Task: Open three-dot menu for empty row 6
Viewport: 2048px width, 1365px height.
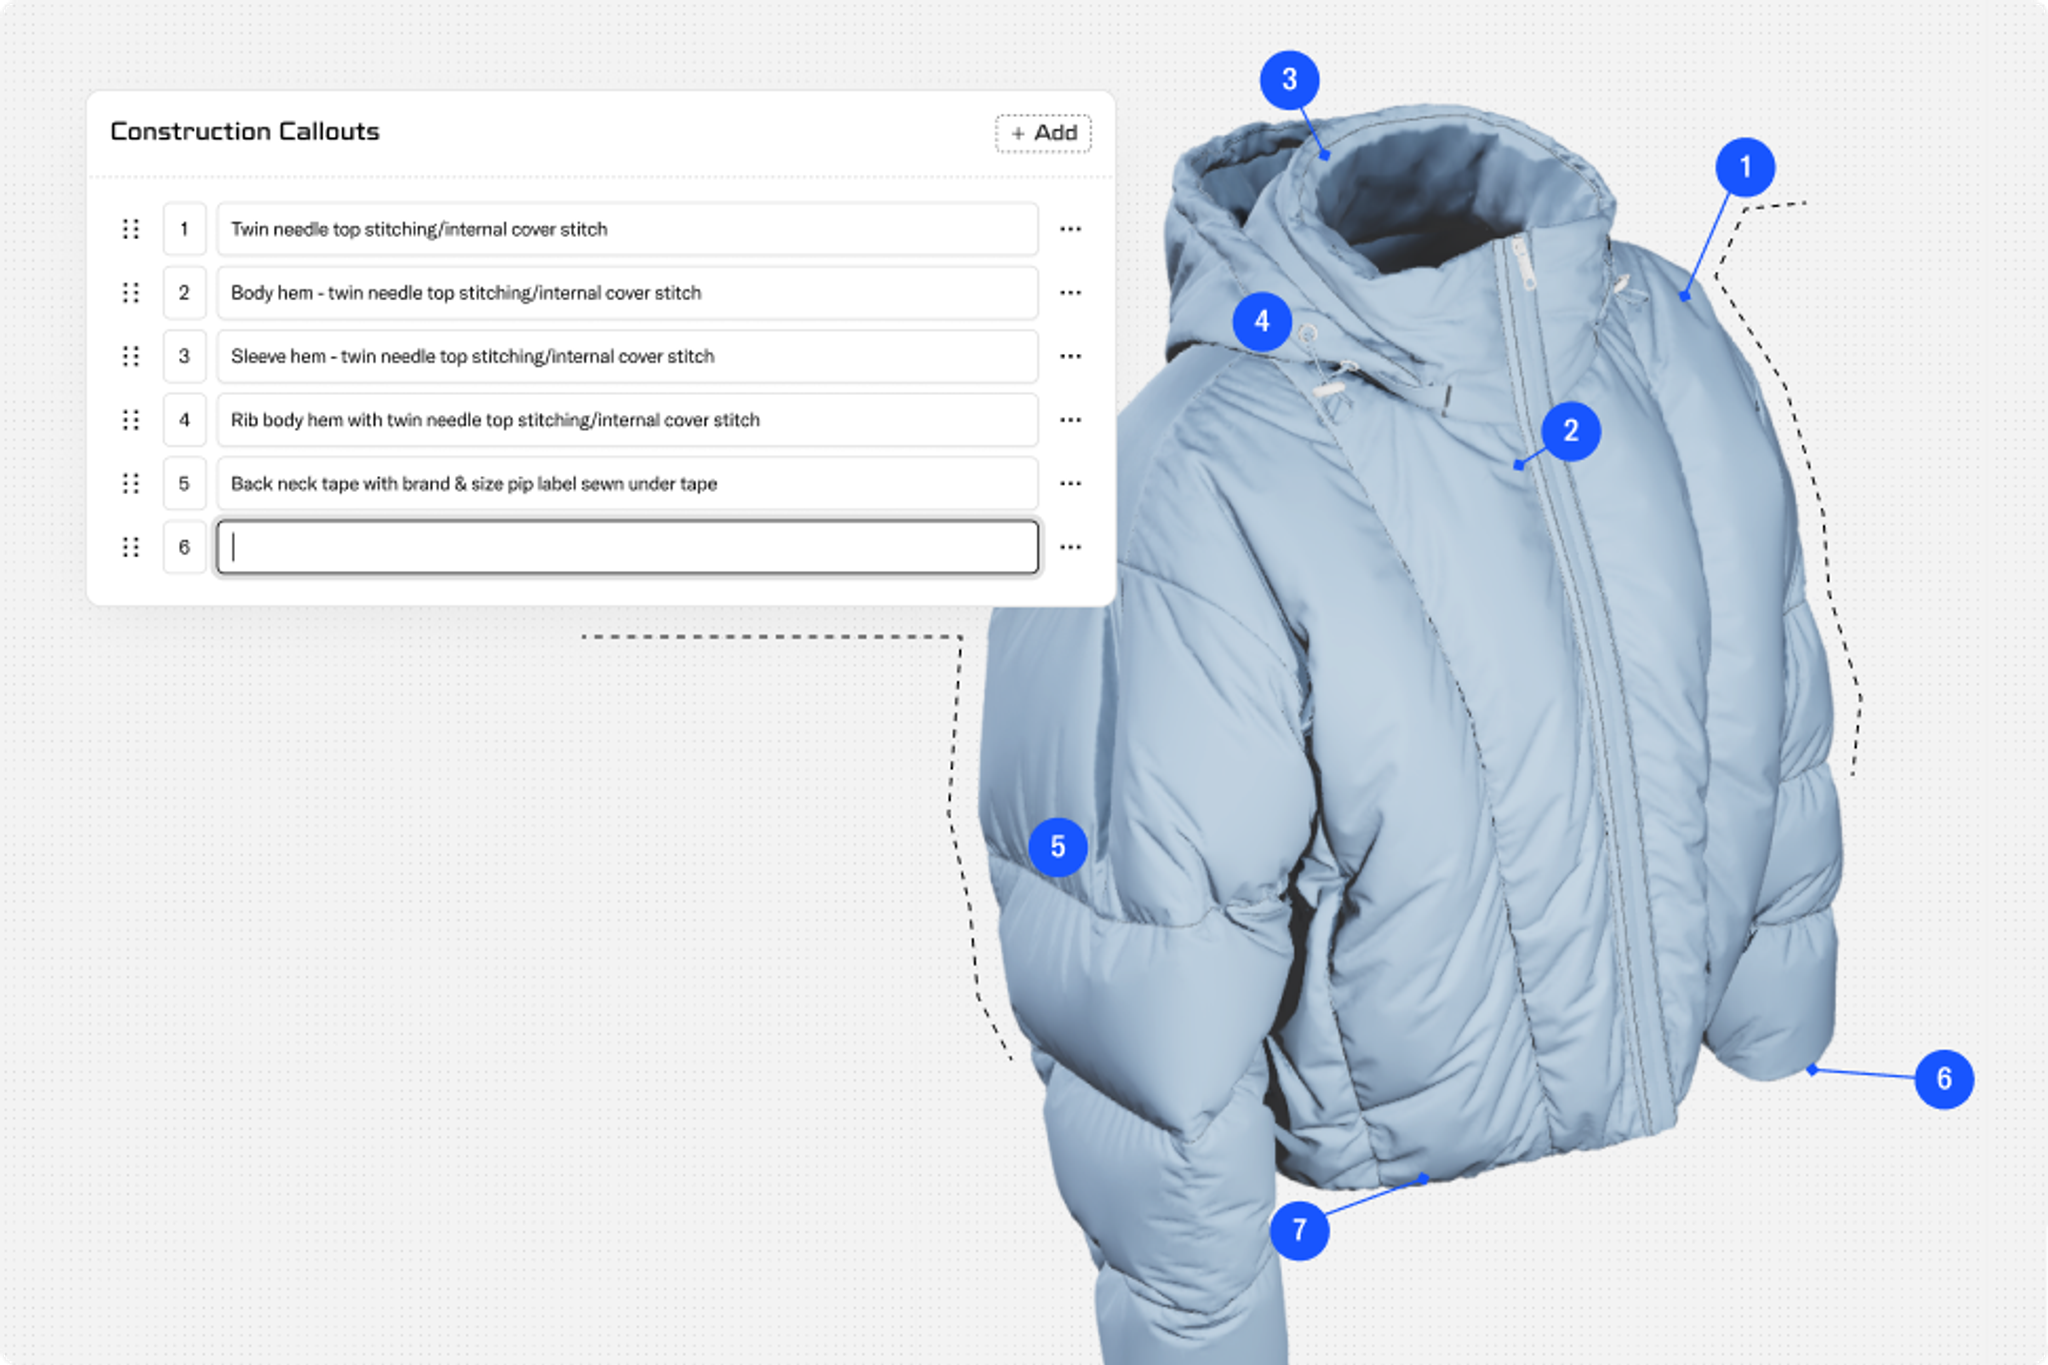Action: [1070, 547]
